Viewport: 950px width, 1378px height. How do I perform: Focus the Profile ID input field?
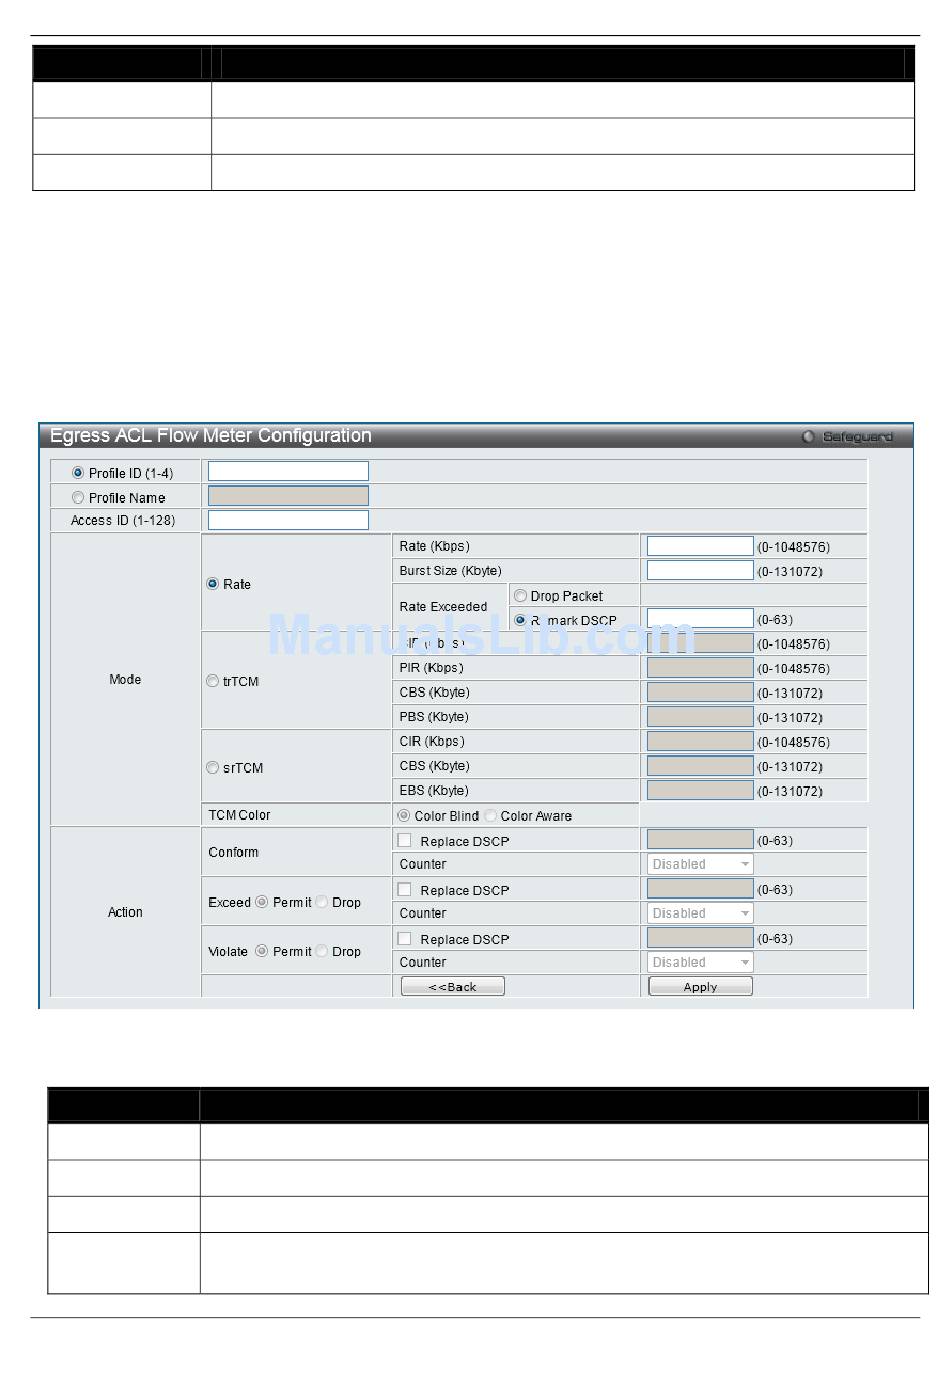(288, 471)
